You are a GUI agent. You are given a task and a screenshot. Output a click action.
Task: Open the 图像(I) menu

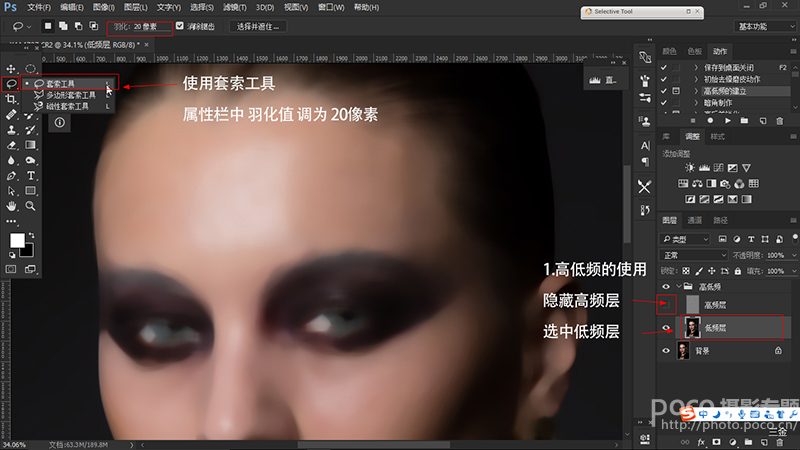click(x=104, y=8)
